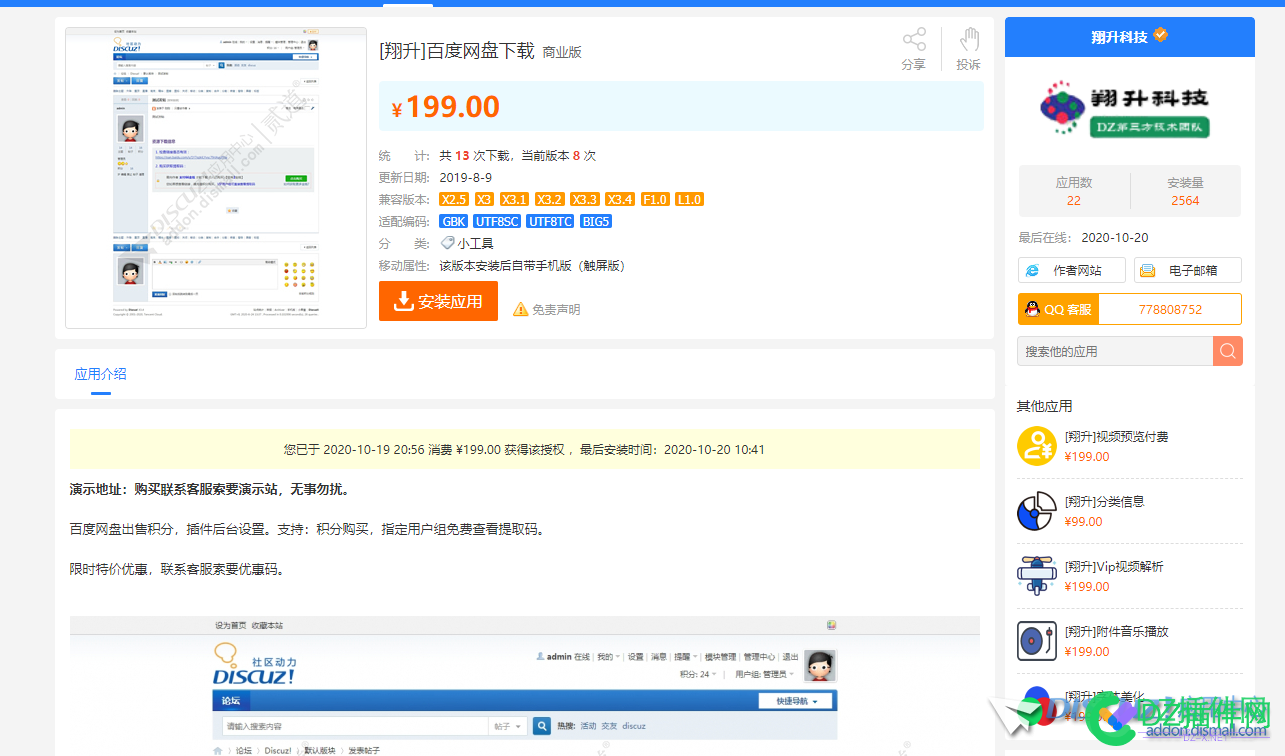Focus the search his applications field
This screenshot has width=1285, height=756.
click(x=1115, y=351)
